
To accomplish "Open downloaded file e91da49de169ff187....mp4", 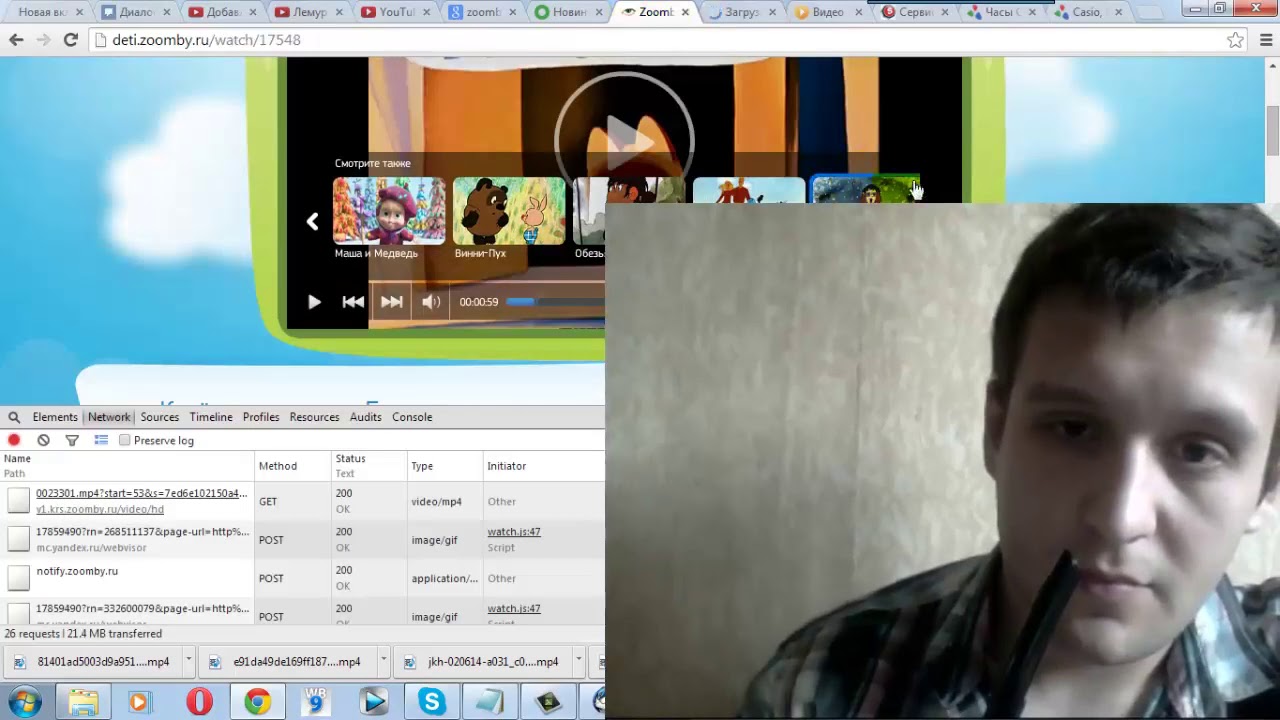I will click(x=288, y=662).
